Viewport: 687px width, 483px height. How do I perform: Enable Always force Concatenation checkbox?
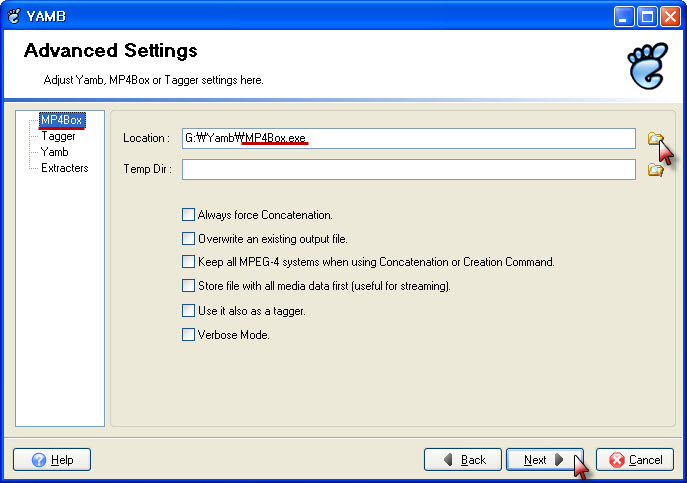188,215
